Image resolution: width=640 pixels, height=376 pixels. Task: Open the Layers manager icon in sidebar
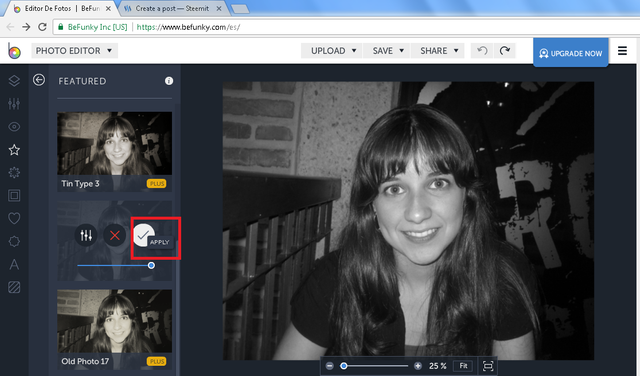pyautogui.click(x=14, y=81)
